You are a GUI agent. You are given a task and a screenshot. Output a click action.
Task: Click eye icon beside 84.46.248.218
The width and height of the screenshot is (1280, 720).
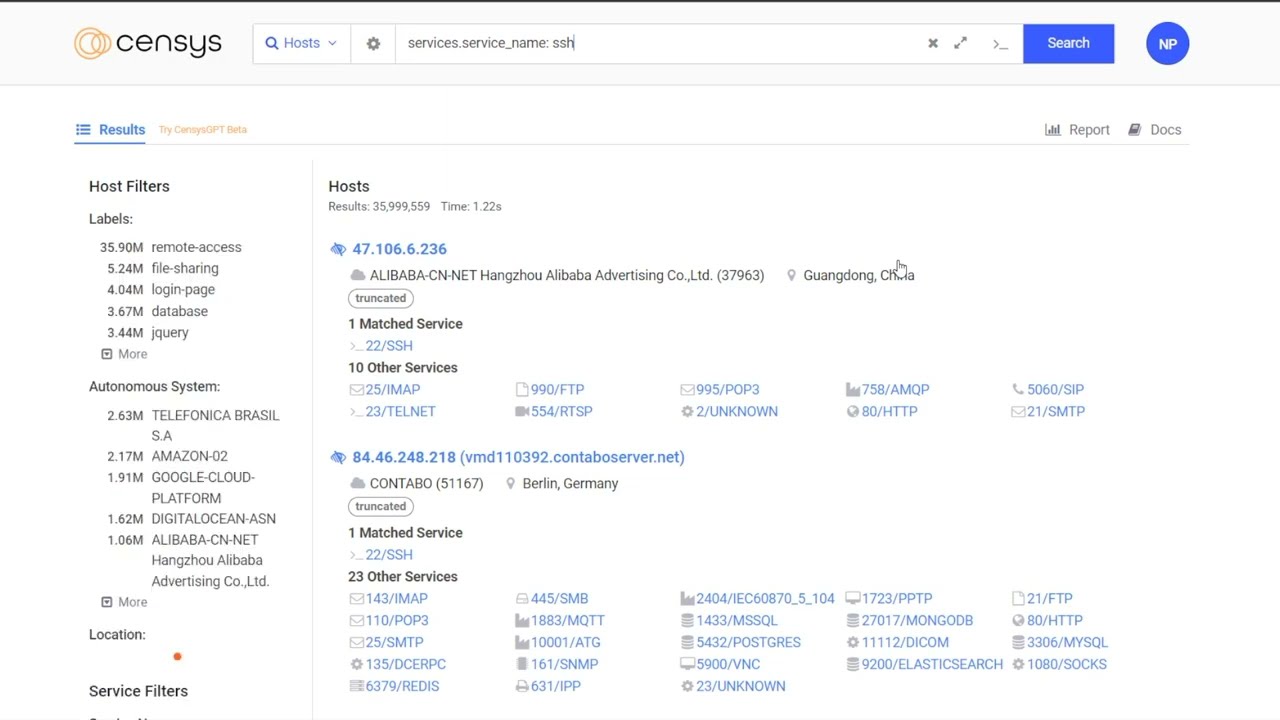[338, 457]
